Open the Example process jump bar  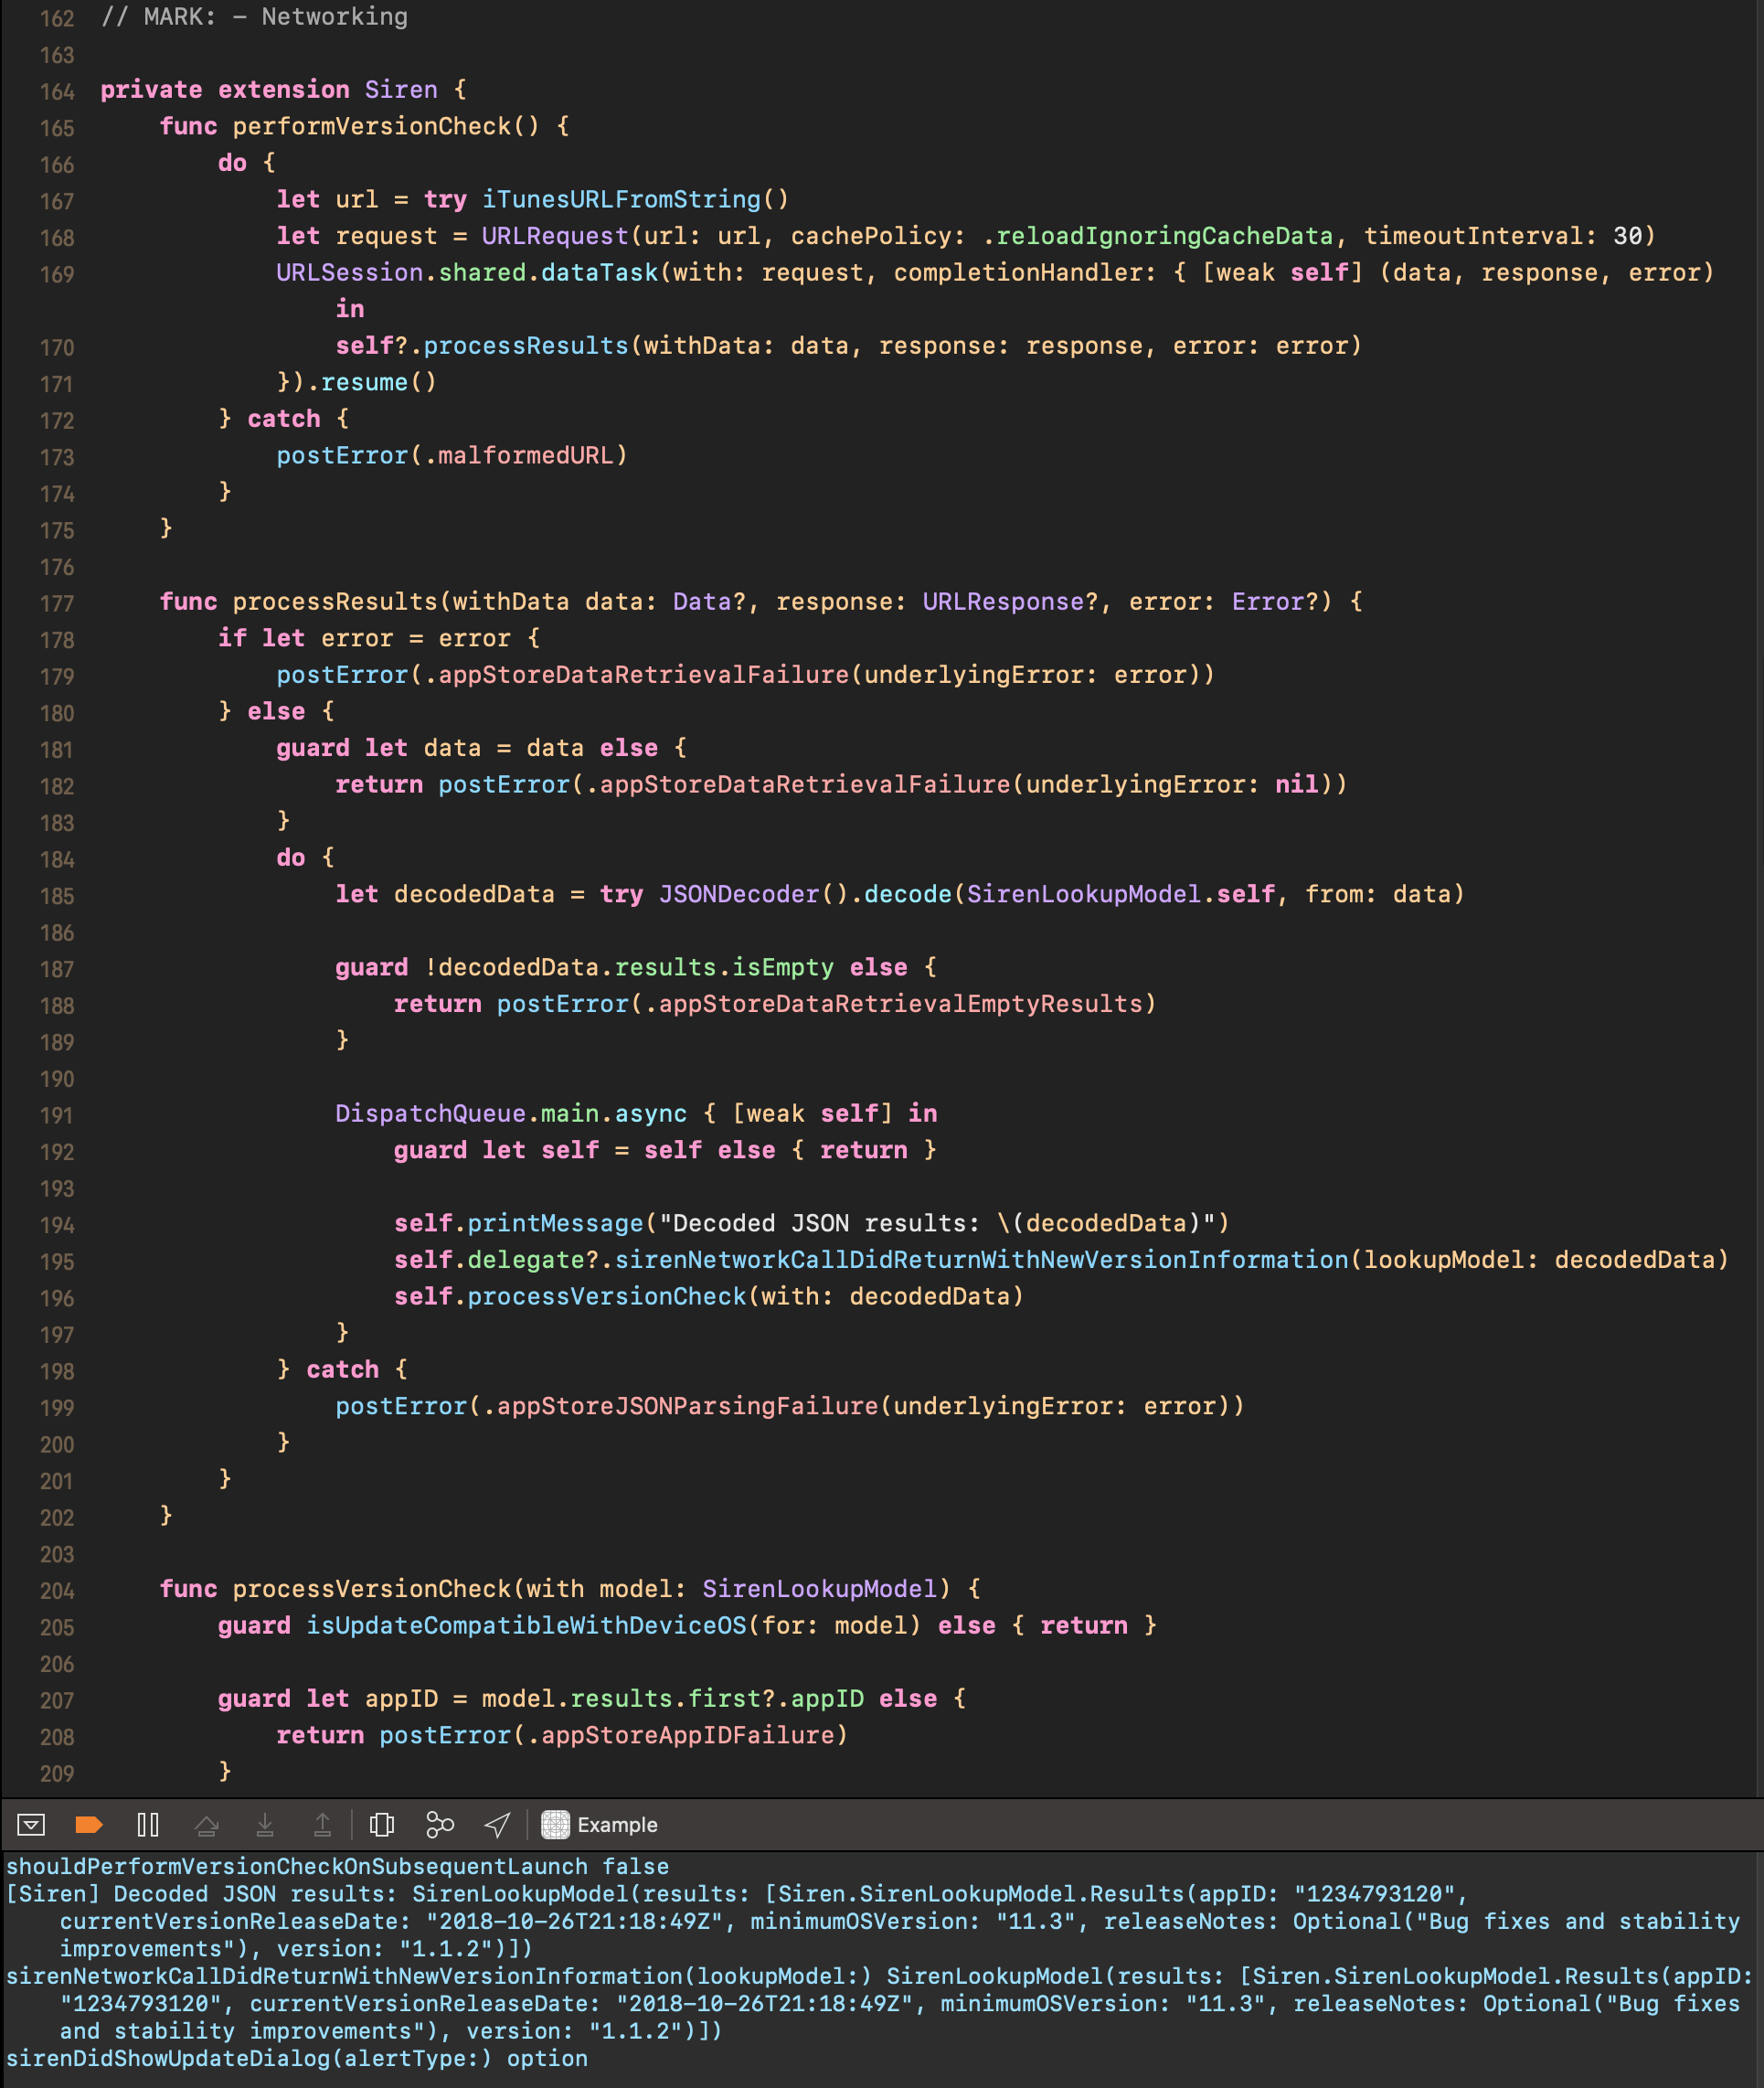tap(617, 1825)
